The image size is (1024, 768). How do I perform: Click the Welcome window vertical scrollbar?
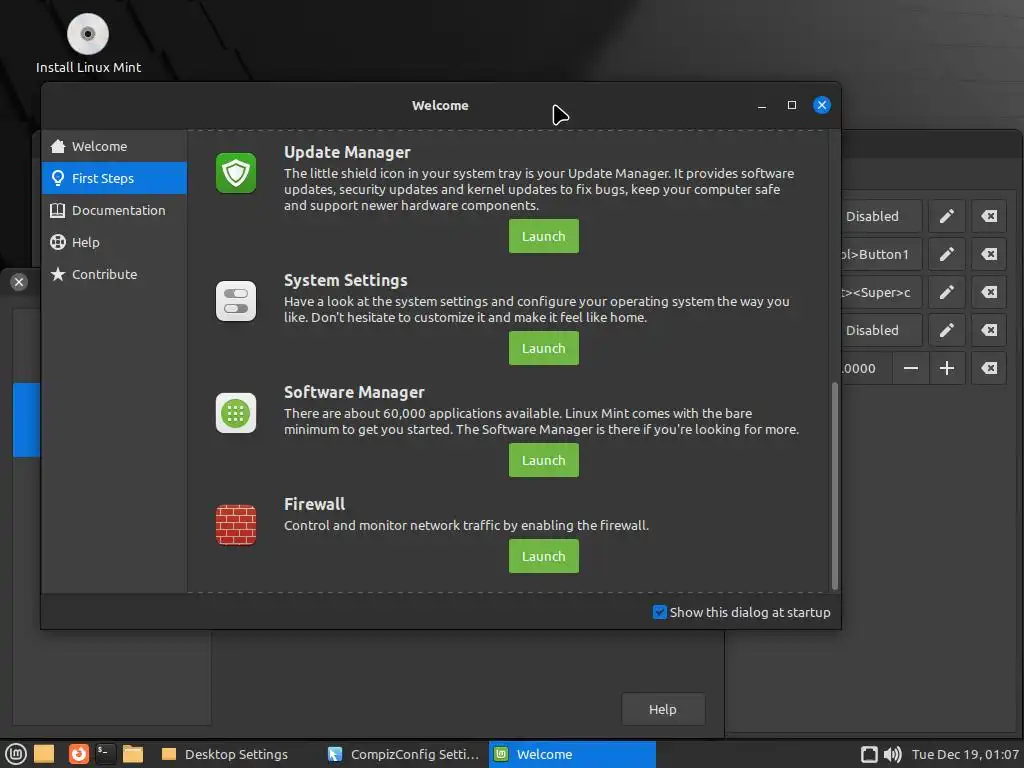(834, 486)
